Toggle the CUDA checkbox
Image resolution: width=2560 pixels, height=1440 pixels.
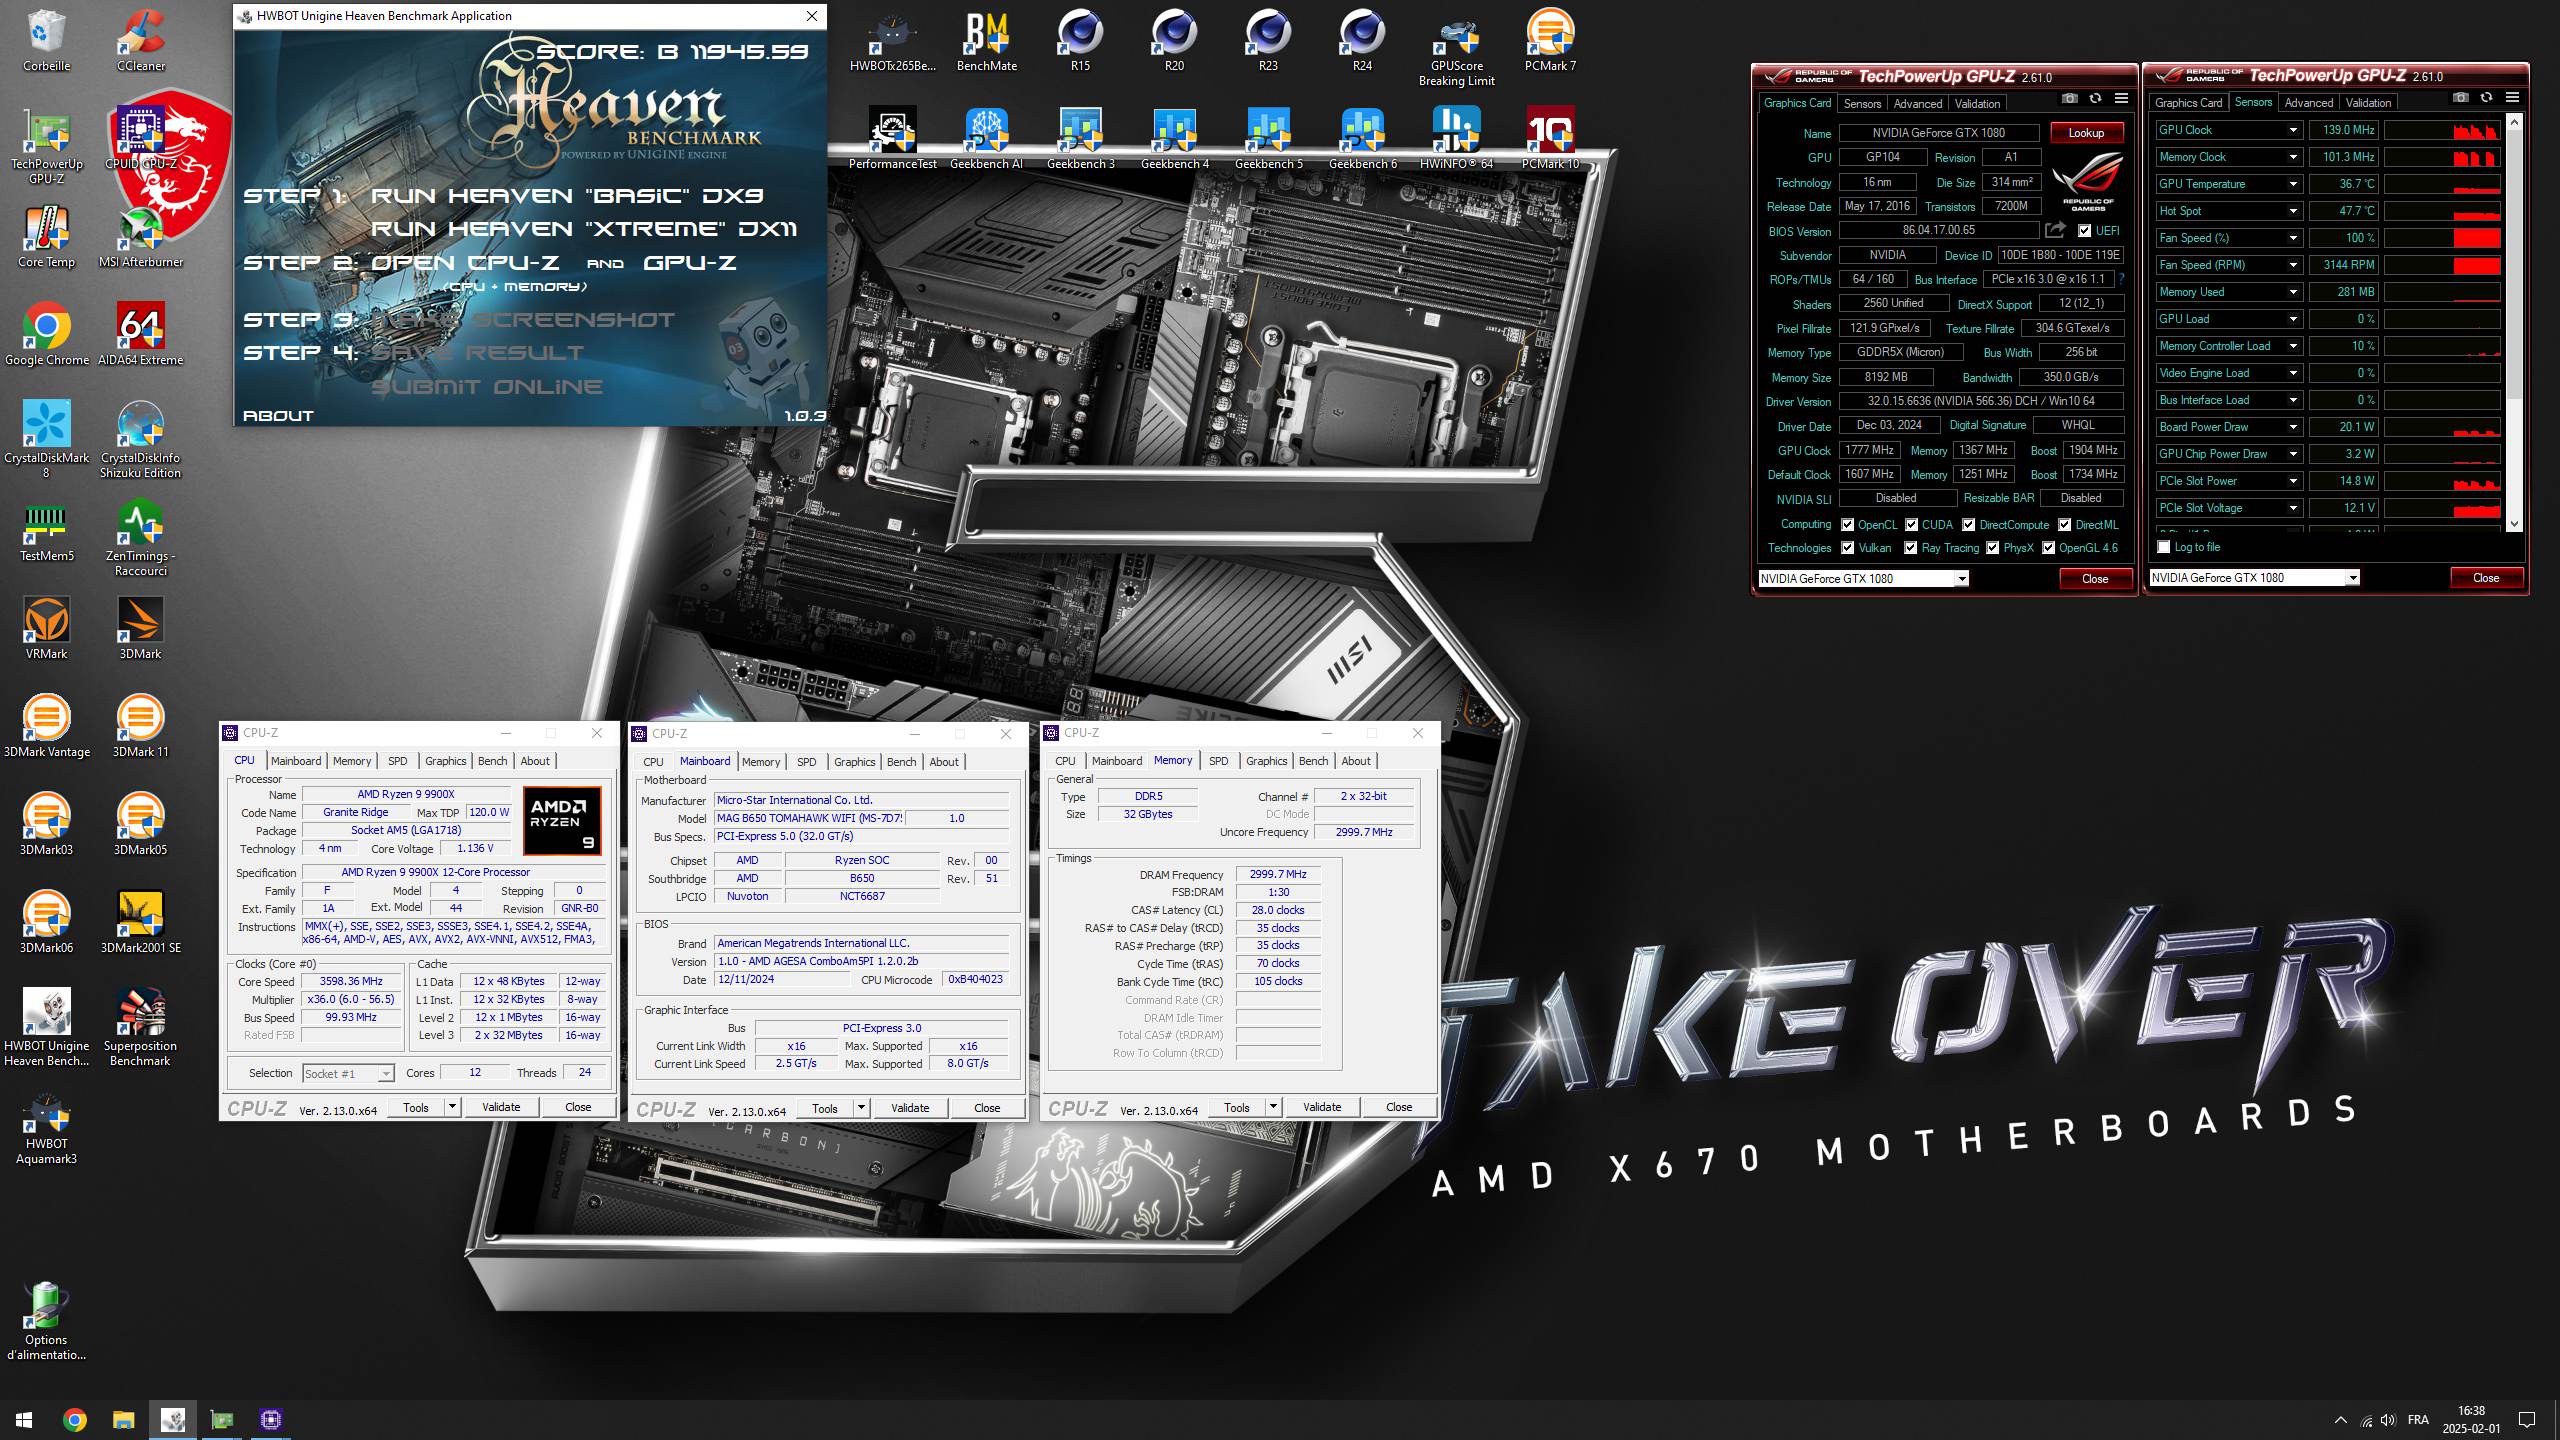coord(1911,525)
